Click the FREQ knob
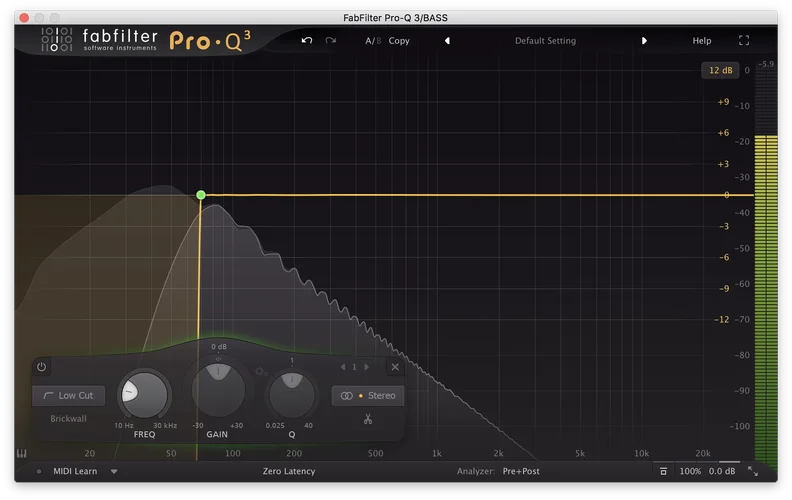 pyautogui.click(x=144, y=395)
